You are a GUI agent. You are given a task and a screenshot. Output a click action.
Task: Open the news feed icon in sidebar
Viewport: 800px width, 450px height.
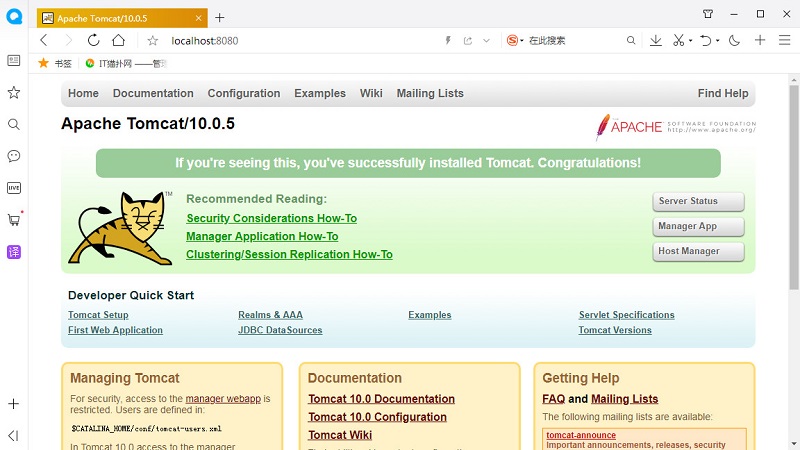point(14,61)
